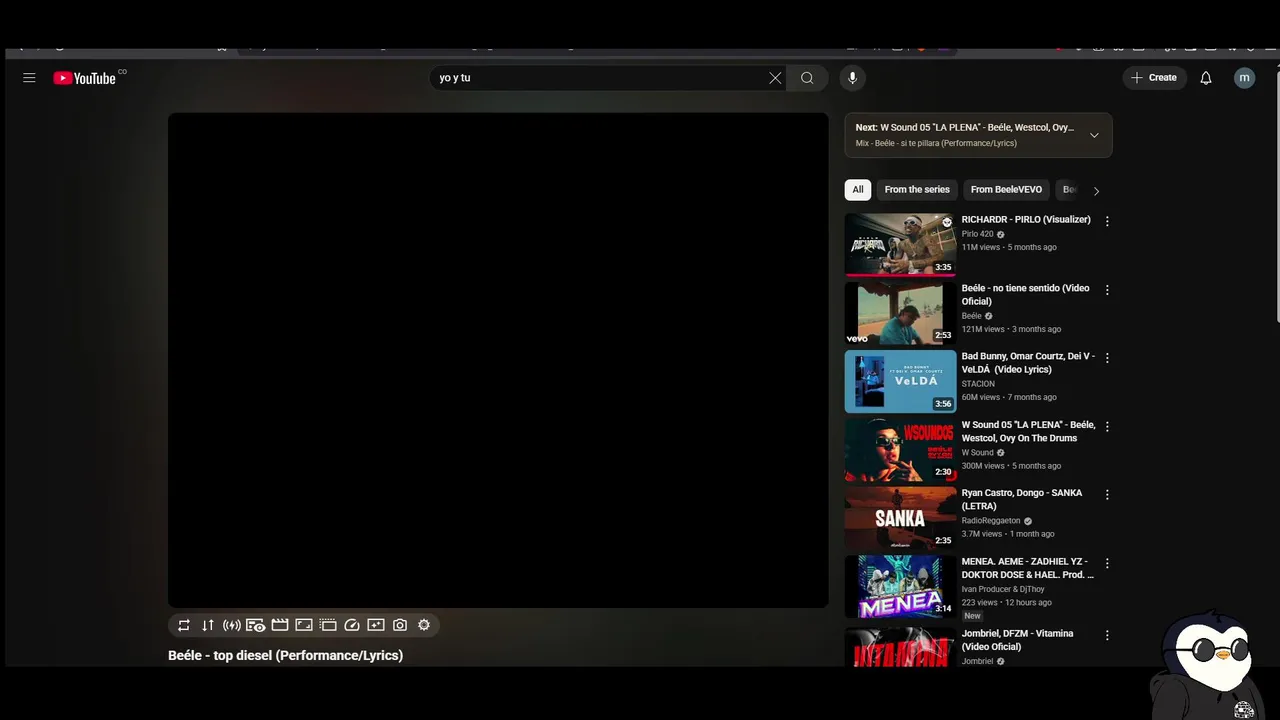This screenshot has height=720, width=1280.
Task: Open the toolbar settings gear
Action: [424, 625]
